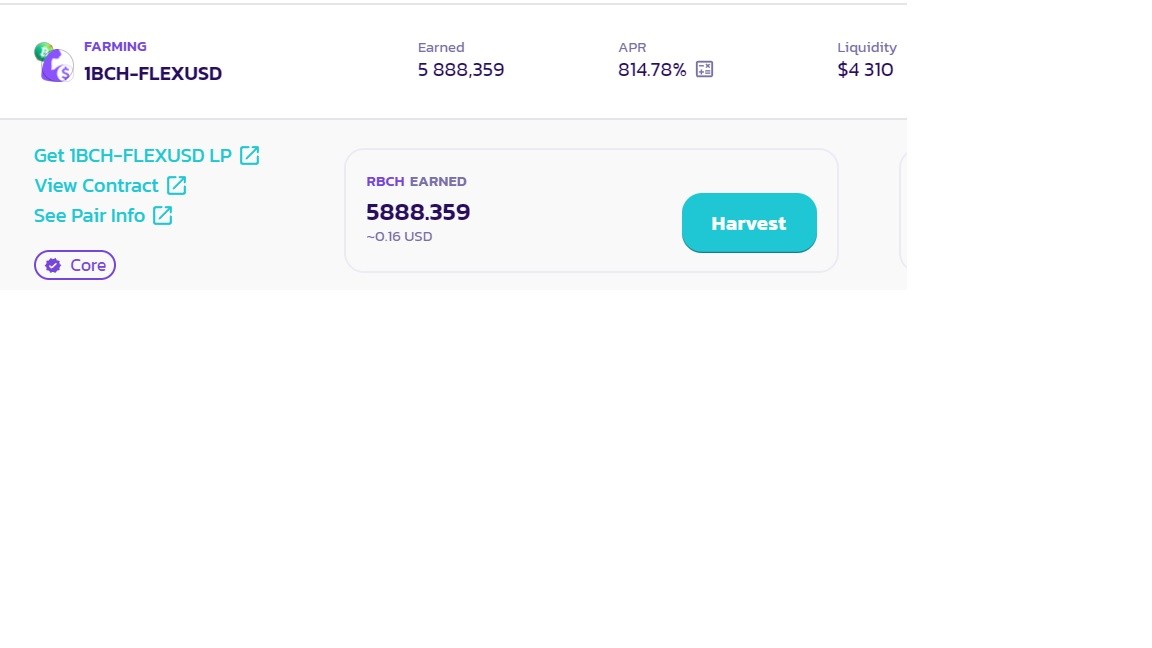1152x648 pixels.
Task: Collapse the 1BCH-FLEXUSD farm row by its name
Action: (x=153, y=73)
